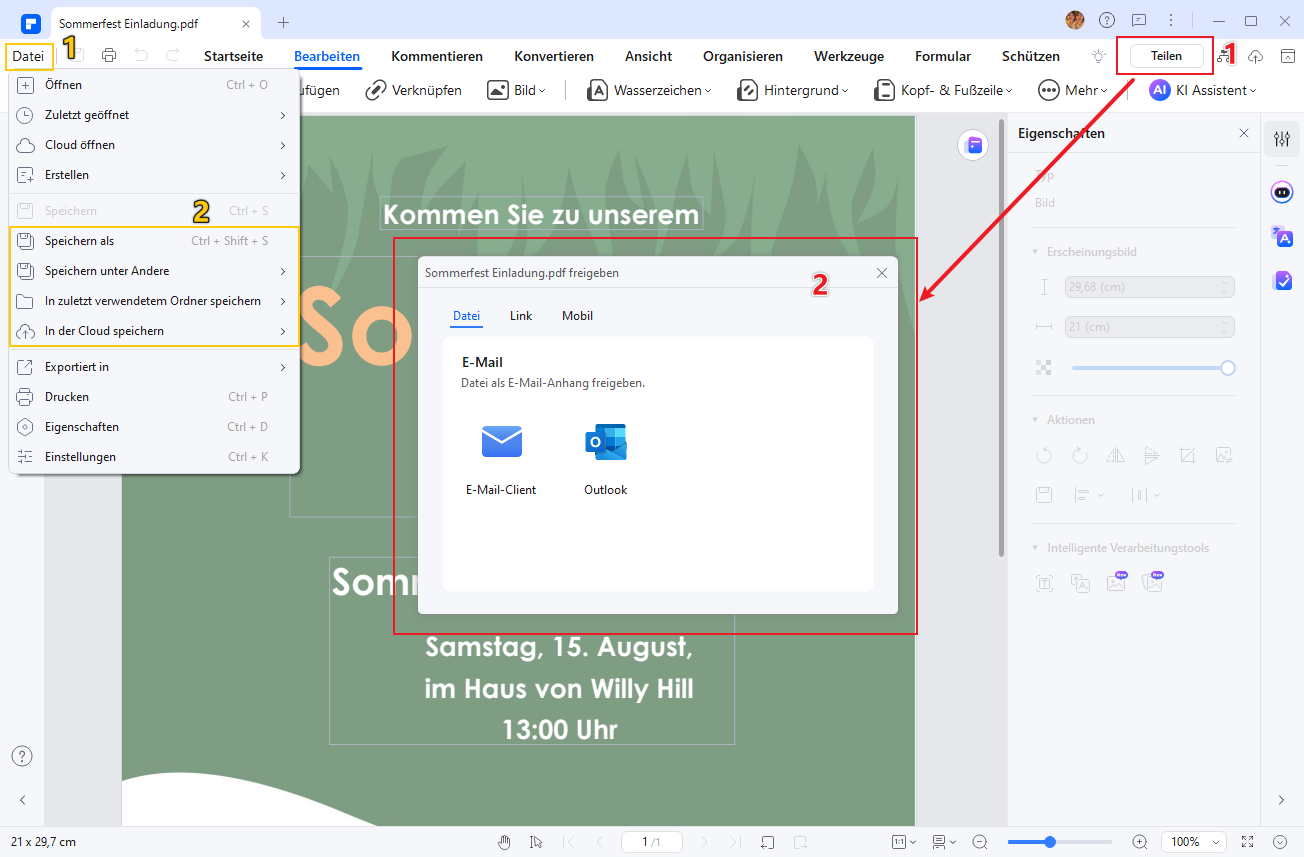Click the upload to cloud icon
This screenshot has width=1304, height=857.
click(x=1256, y=56)
